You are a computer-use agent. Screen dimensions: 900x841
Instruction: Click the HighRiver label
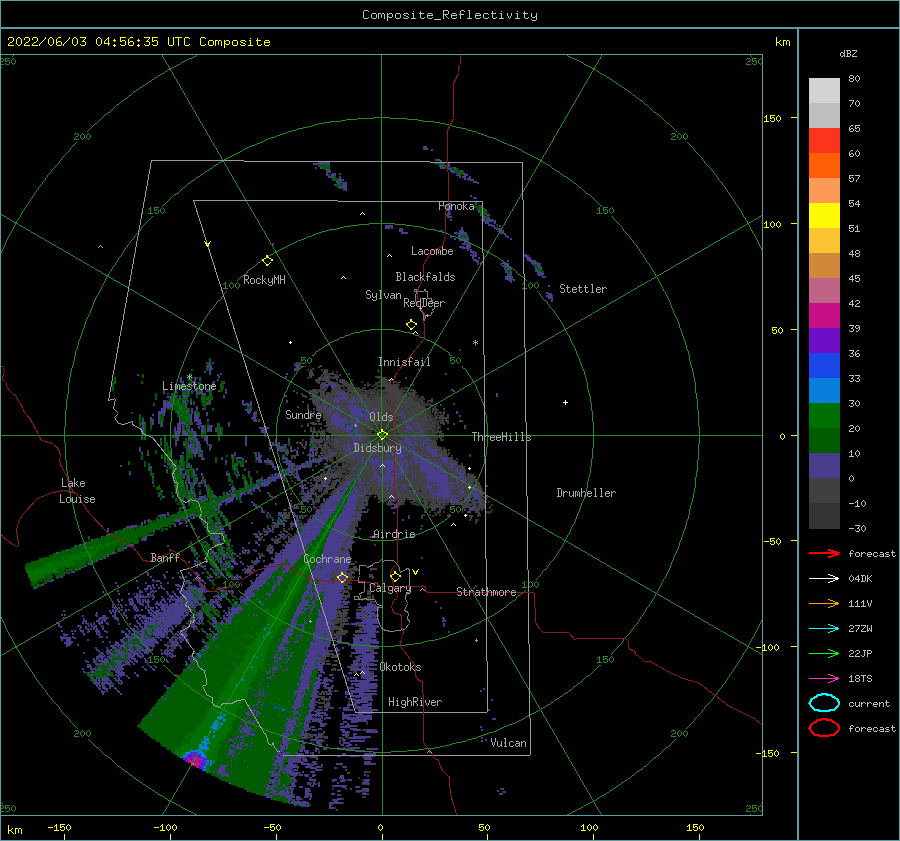415,702
